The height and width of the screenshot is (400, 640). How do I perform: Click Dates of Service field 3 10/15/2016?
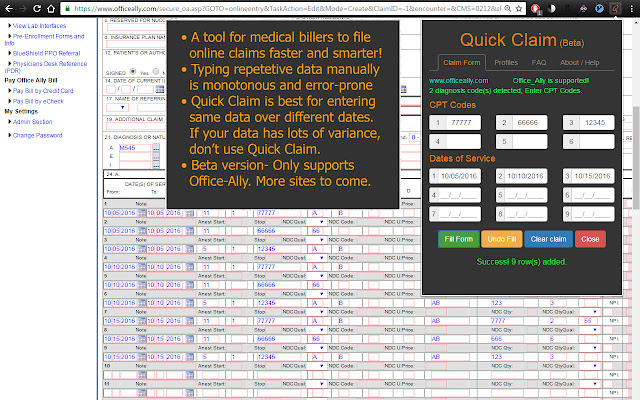[x=588, y=176]
